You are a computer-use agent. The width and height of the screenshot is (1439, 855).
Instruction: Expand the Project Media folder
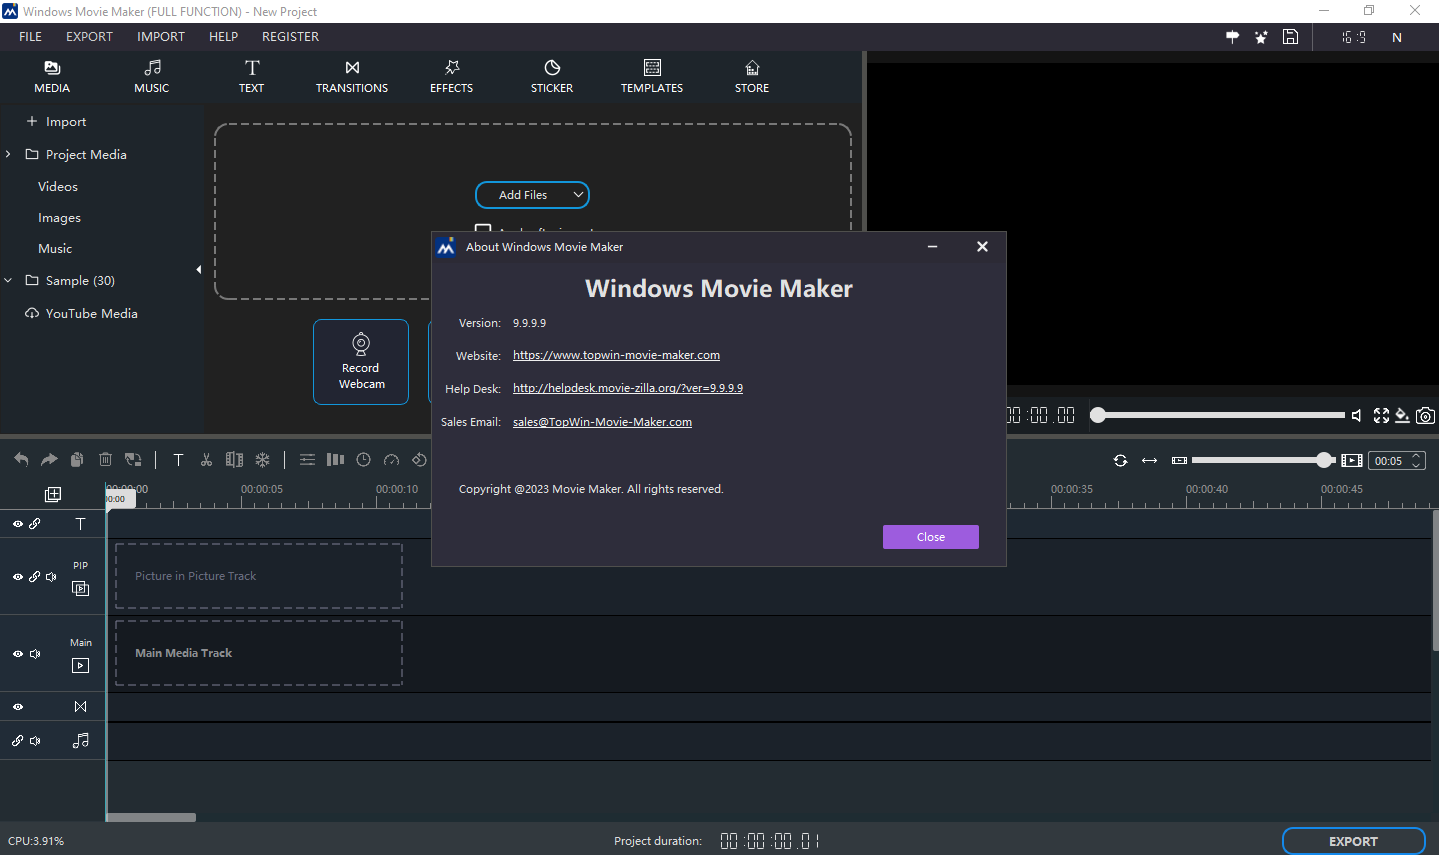coord(8,154)
